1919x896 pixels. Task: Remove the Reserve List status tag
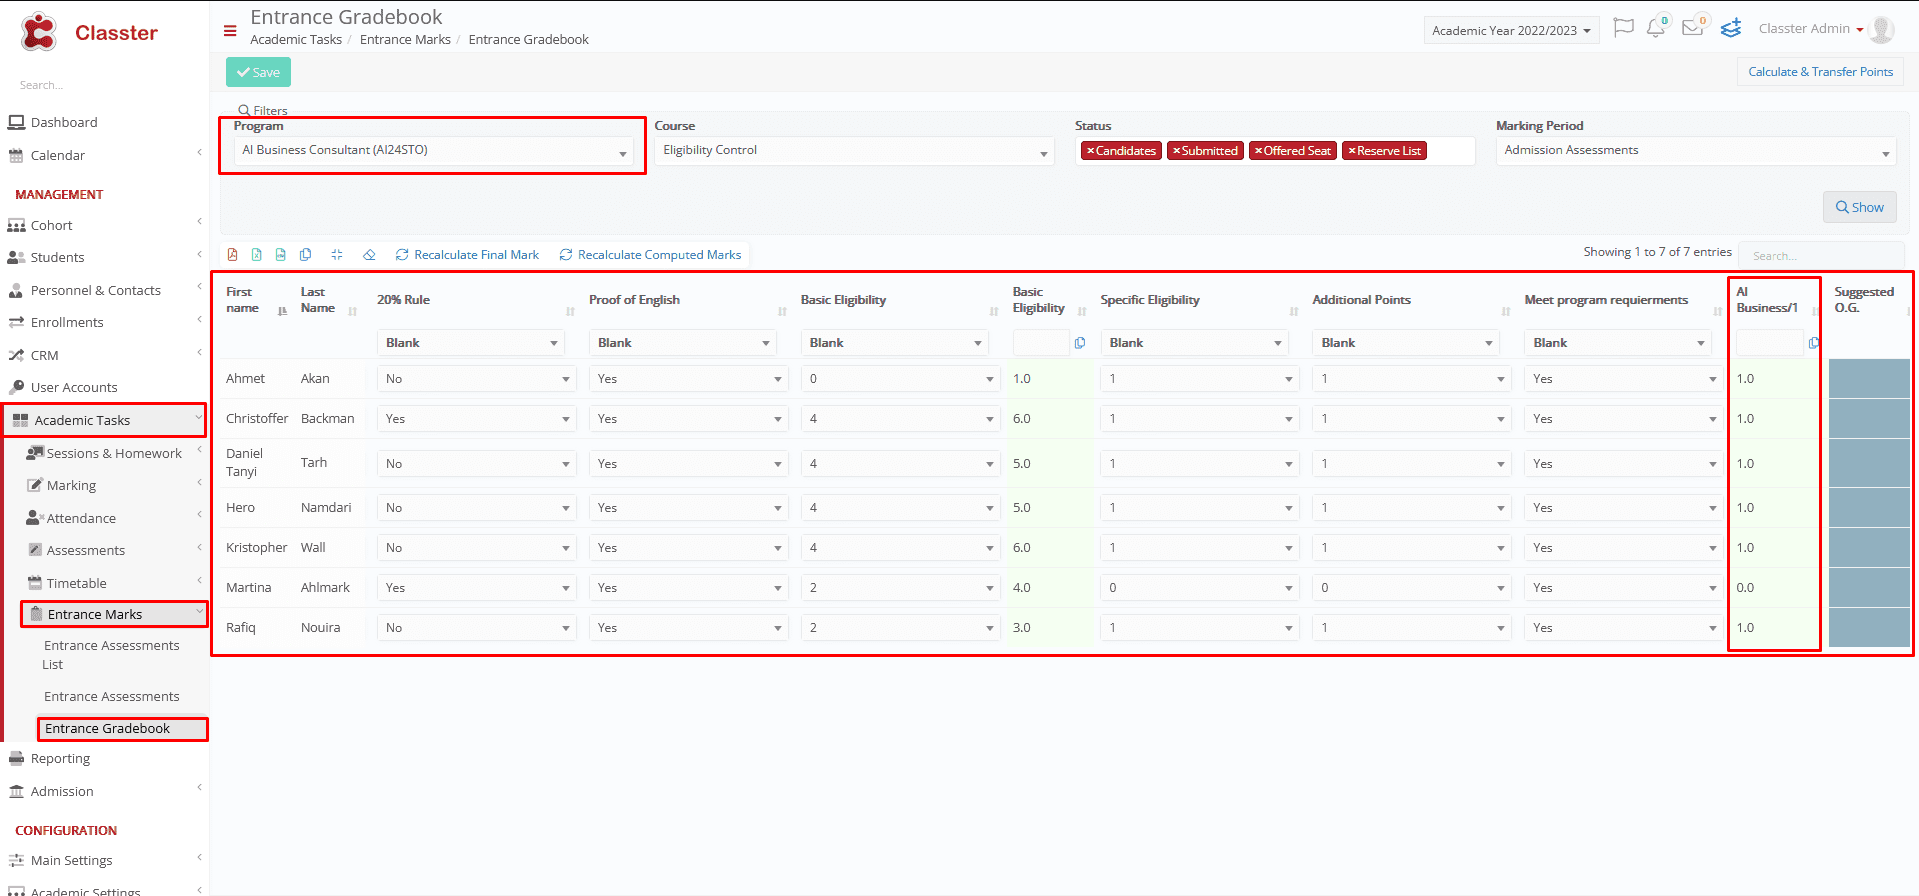1351,151
